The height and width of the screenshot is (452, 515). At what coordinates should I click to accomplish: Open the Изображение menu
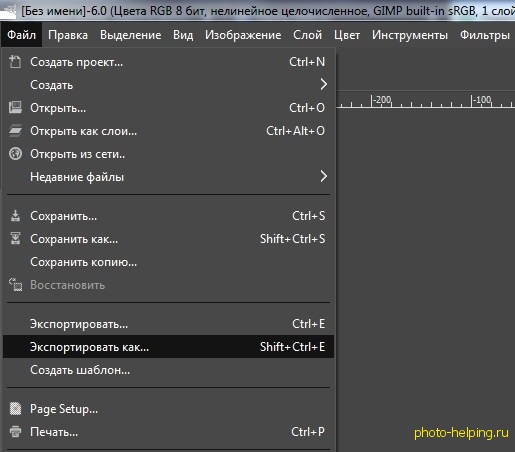coord(243,35)
